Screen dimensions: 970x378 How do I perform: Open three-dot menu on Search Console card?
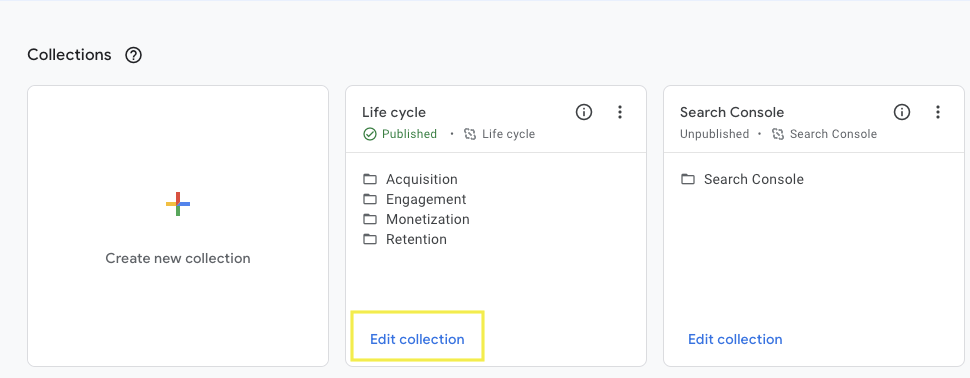[x=938, y=112]
